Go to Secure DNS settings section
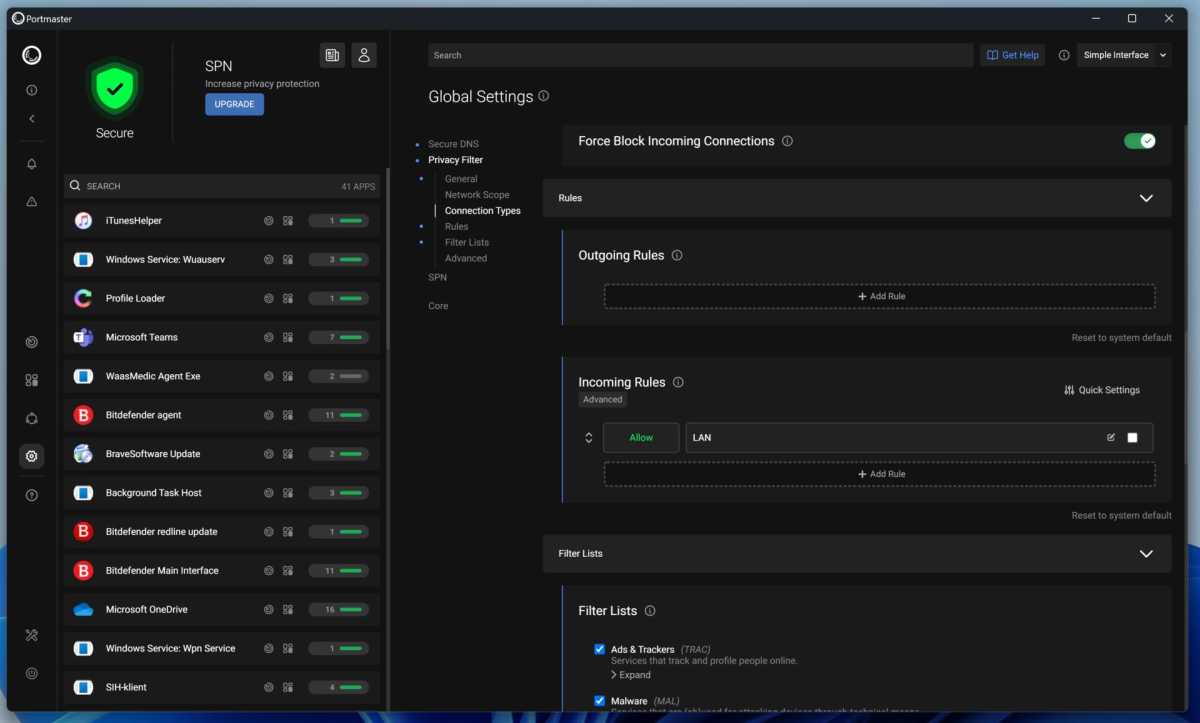1200x723 pixels. (453, 144)
